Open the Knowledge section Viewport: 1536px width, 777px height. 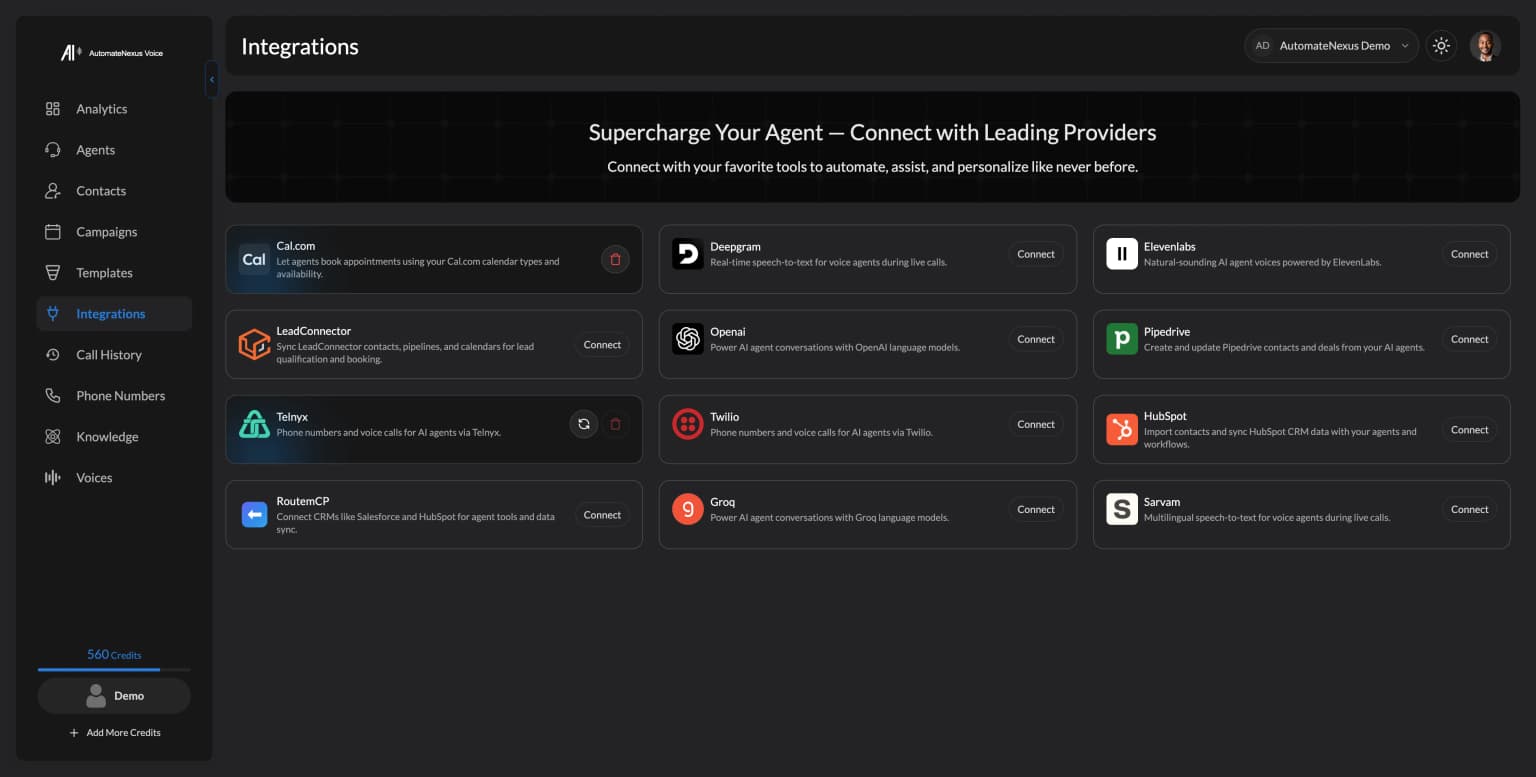click(114, 437)
